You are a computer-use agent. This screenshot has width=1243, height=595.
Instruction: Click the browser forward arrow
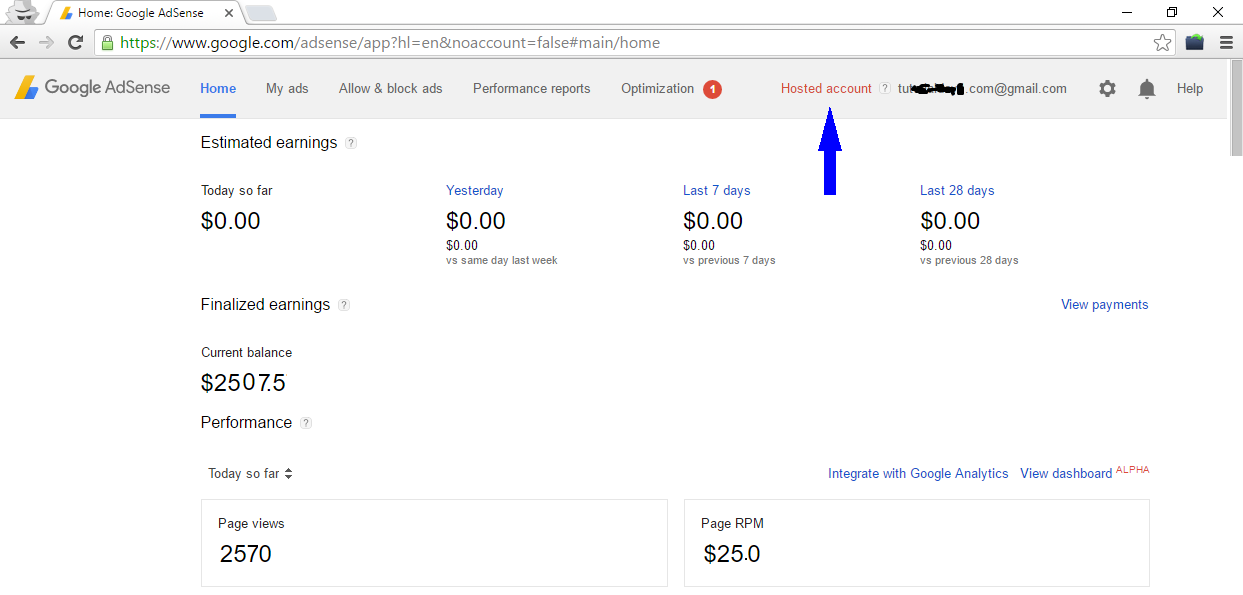click(46, 42)
